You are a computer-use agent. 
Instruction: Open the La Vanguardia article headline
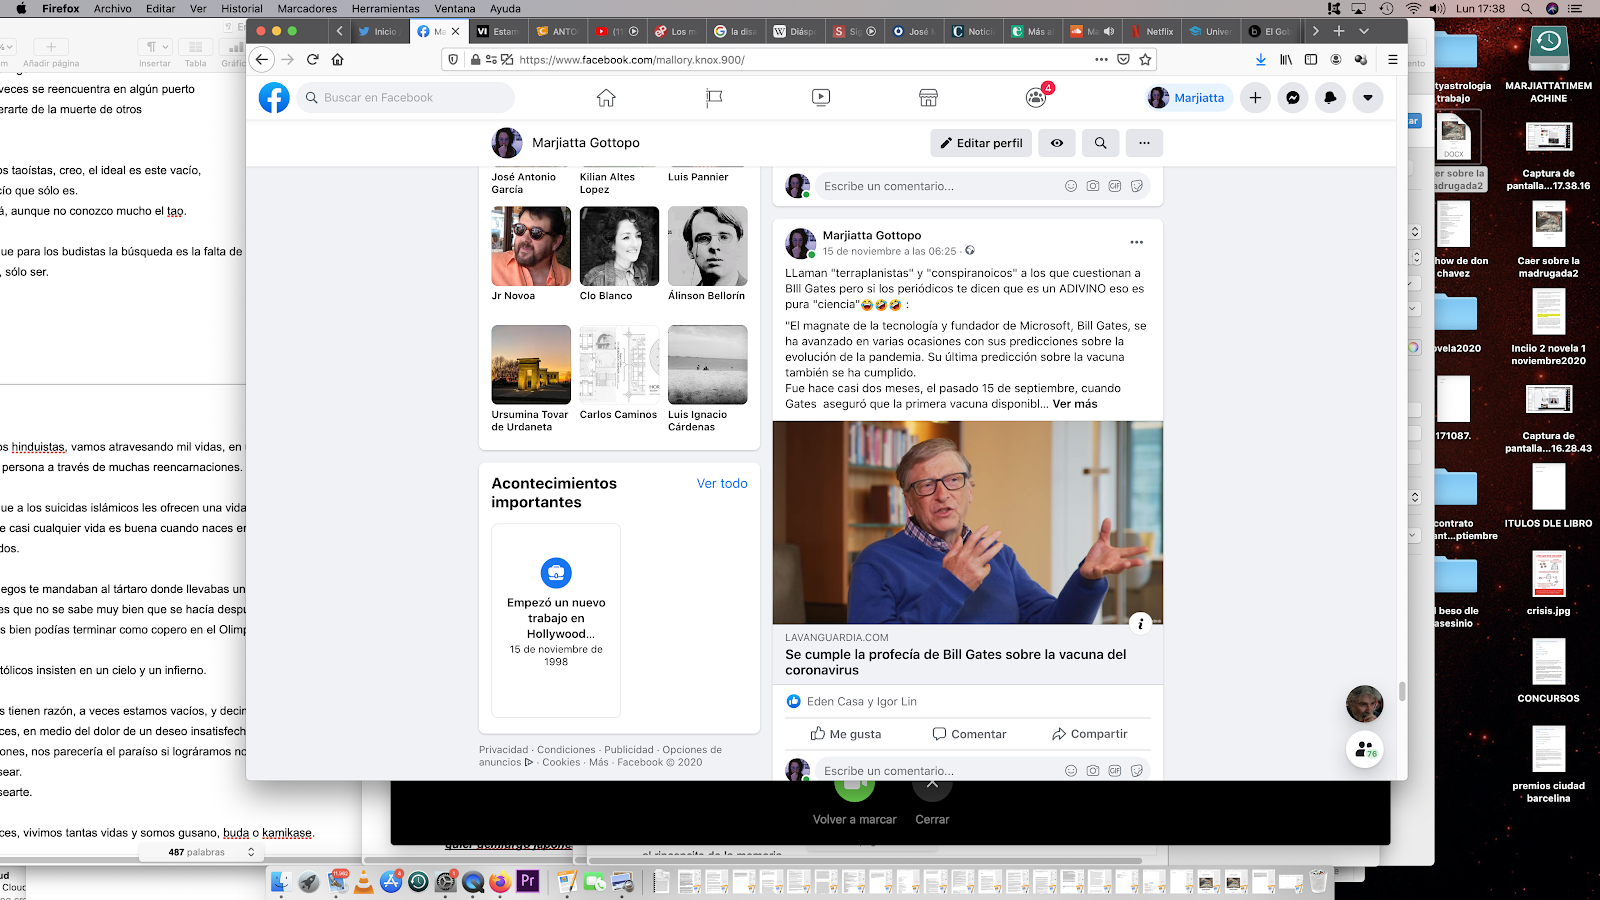pos(956,662)
